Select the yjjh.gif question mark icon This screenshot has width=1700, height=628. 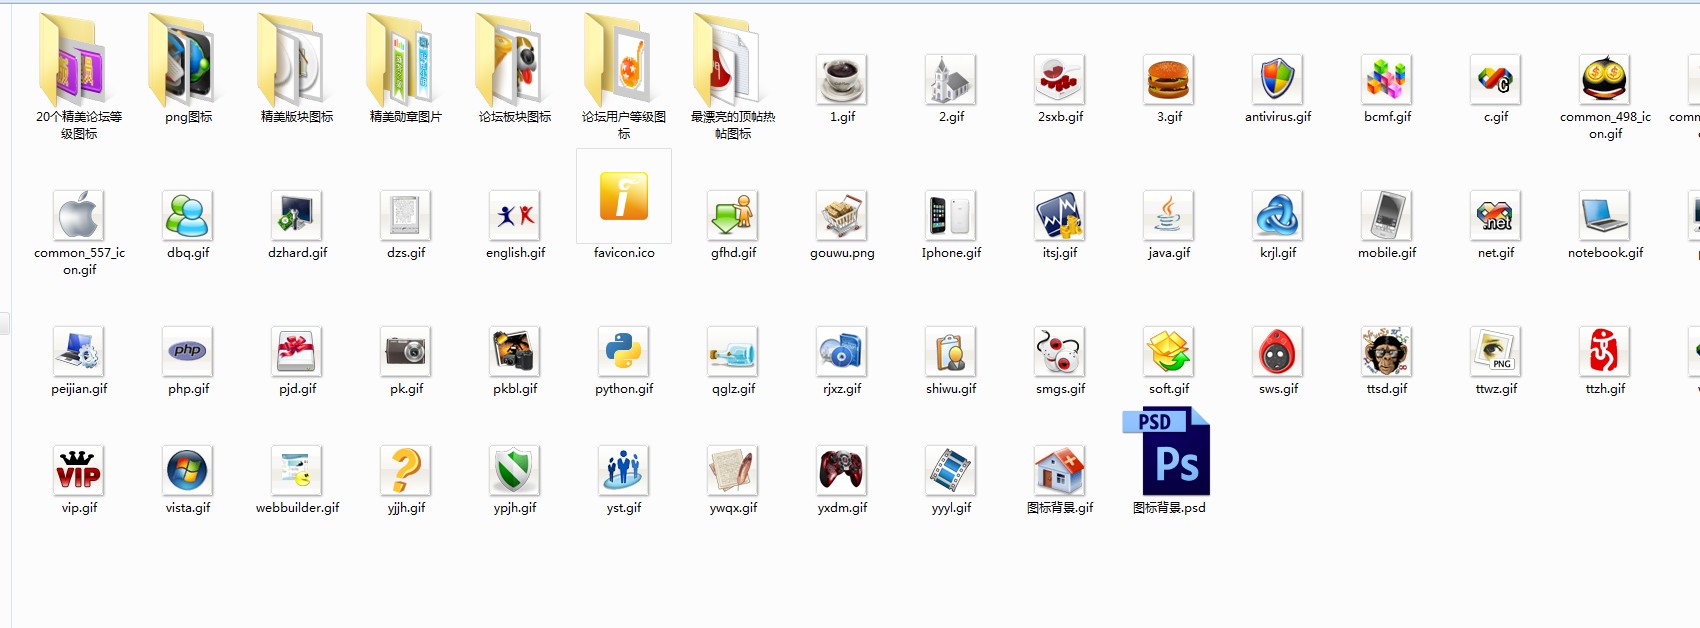[x=406, y=471]
